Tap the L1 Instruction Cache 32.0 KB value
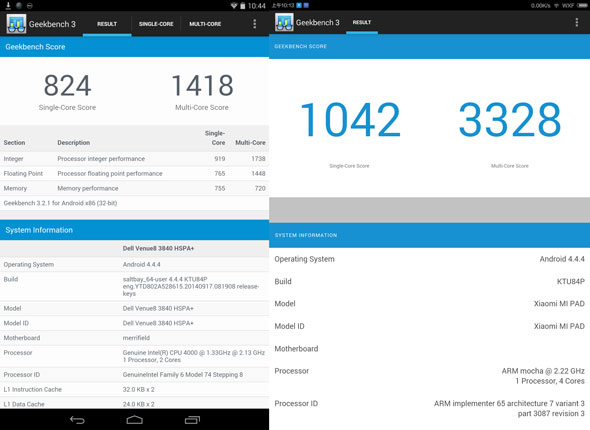The height and width of the screenshot is (430, 590). point(138,389)
